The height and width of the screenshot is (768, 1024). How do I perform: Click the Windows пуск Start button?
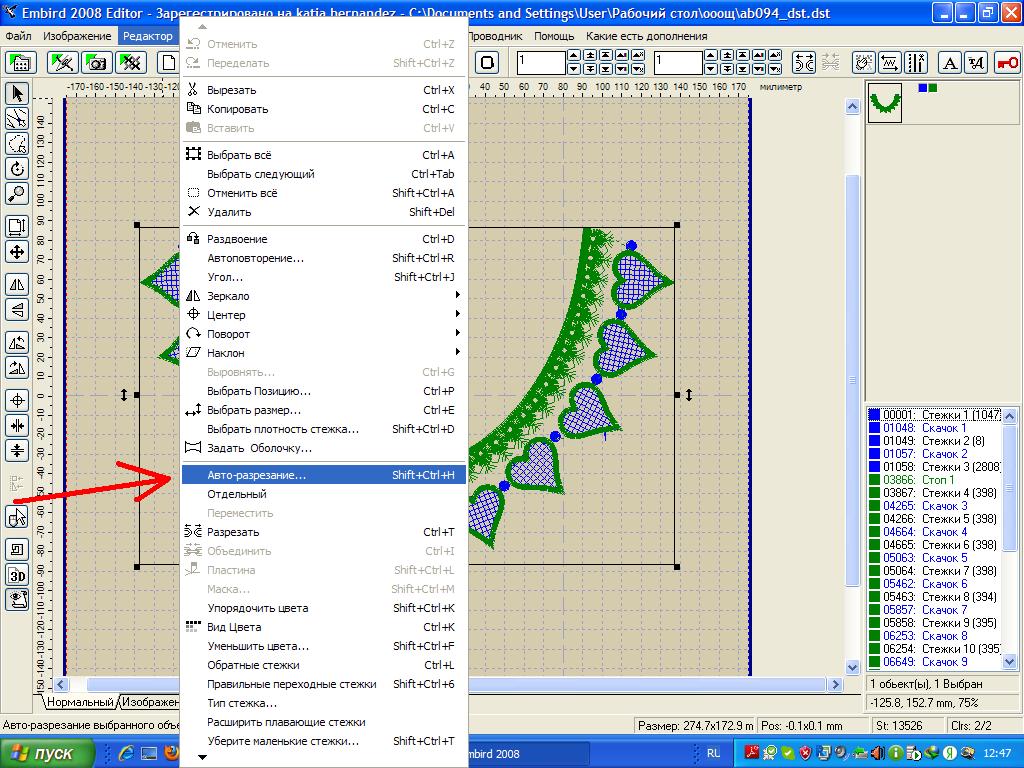tap(46, 753)
